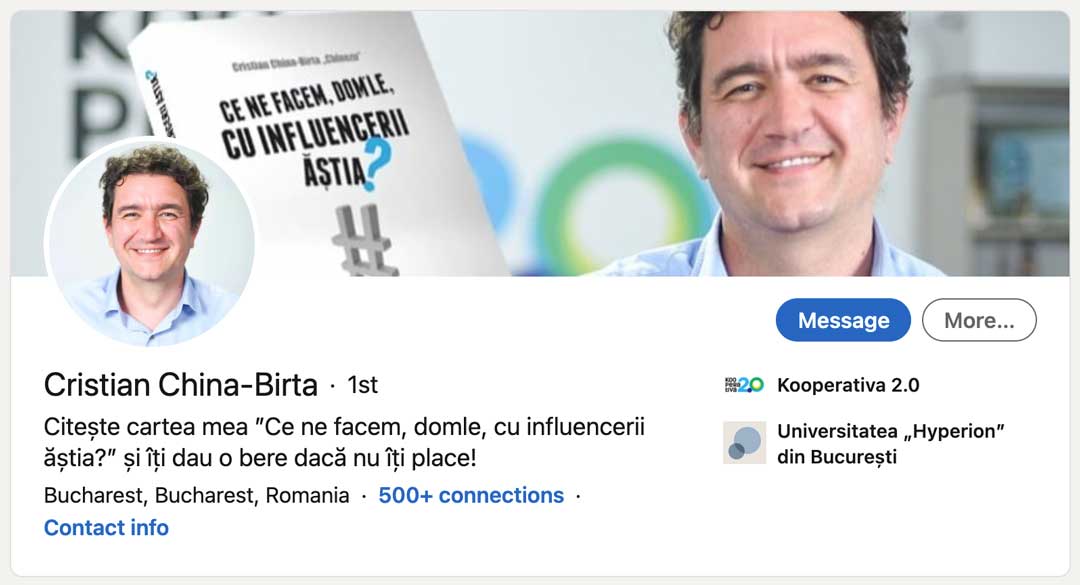This screenshot has height=585, width=1080.
Task: Click the 1st degree connection badge
Action: point(362,385)
